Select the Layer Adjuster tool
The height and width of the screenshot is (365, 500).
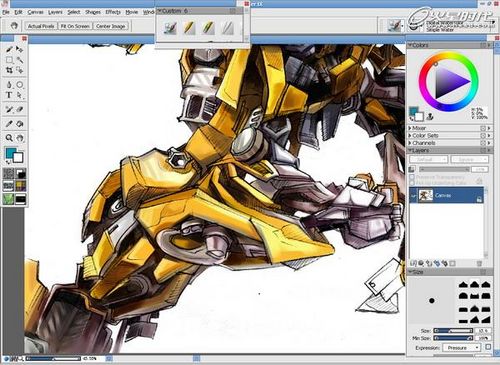point(20,49)
